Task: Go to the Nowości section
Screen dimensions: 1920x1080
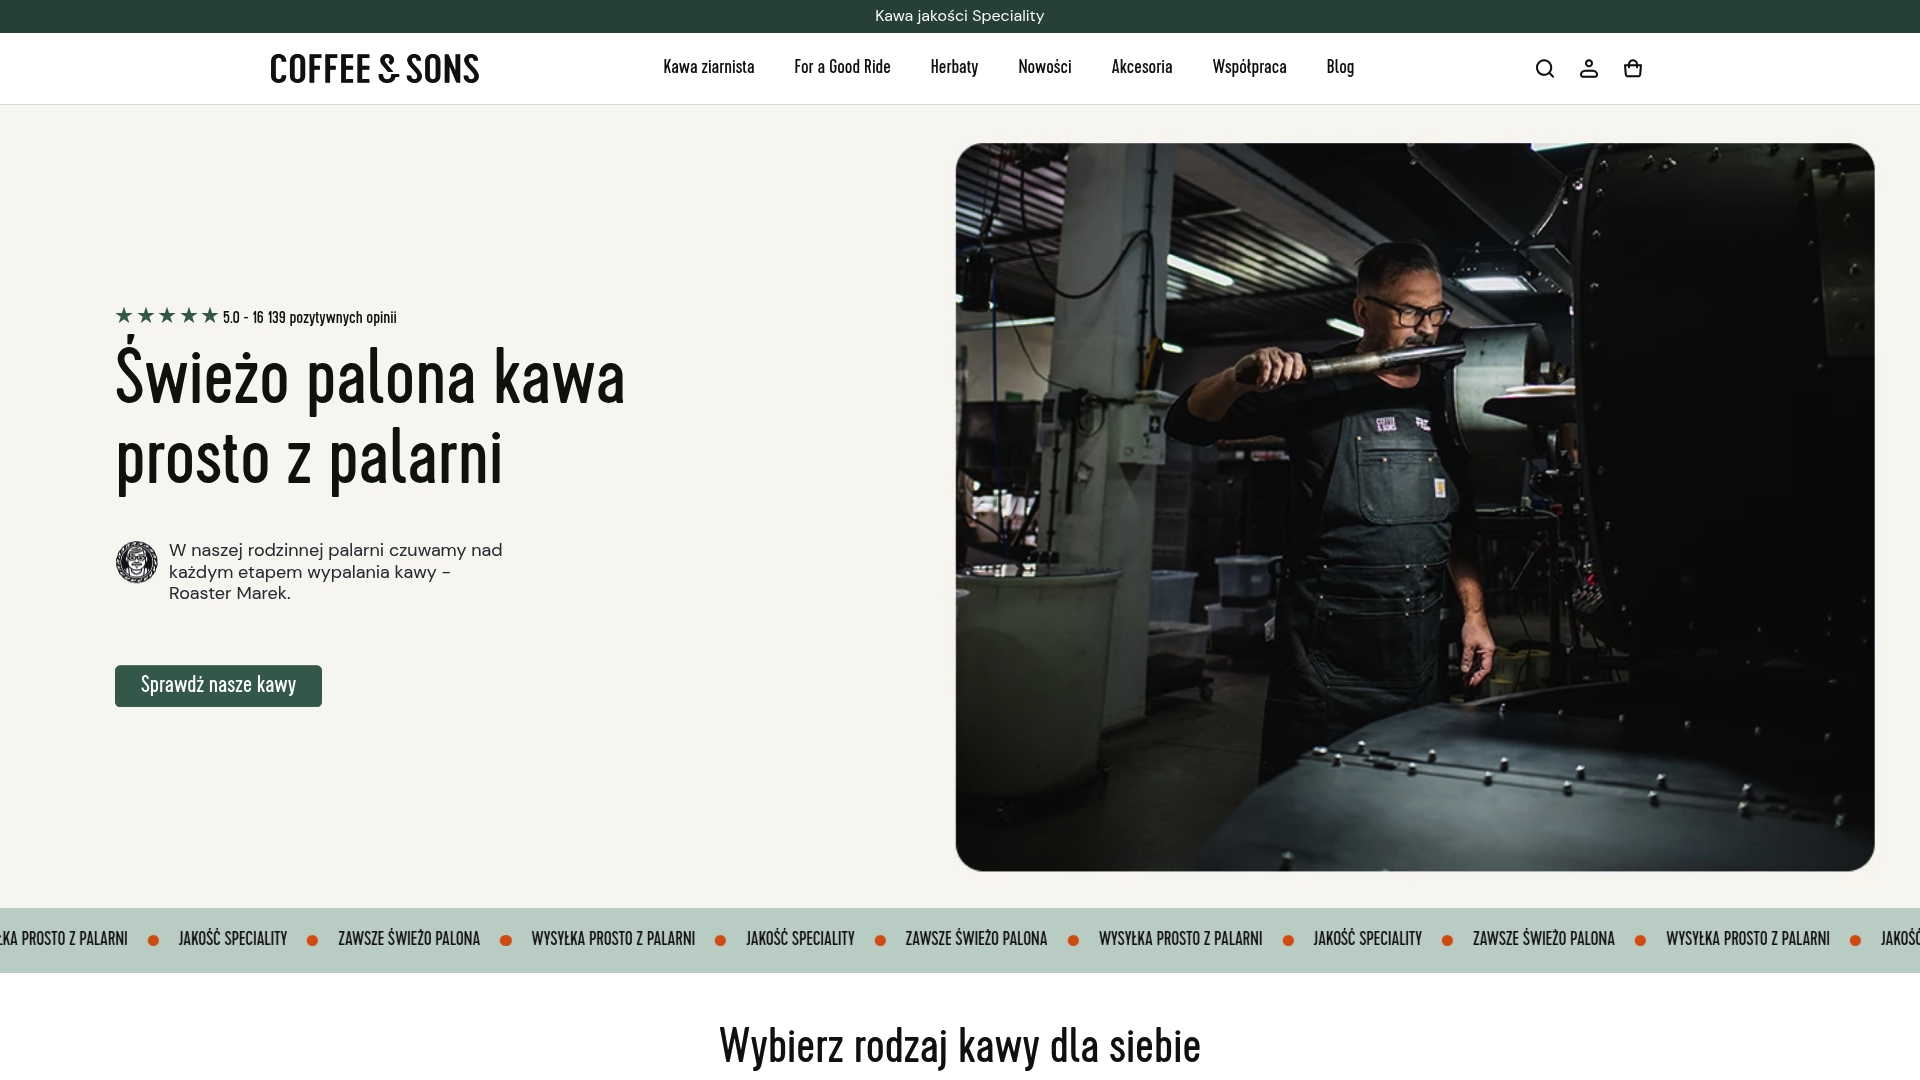Action: (x=1045, y=67)
